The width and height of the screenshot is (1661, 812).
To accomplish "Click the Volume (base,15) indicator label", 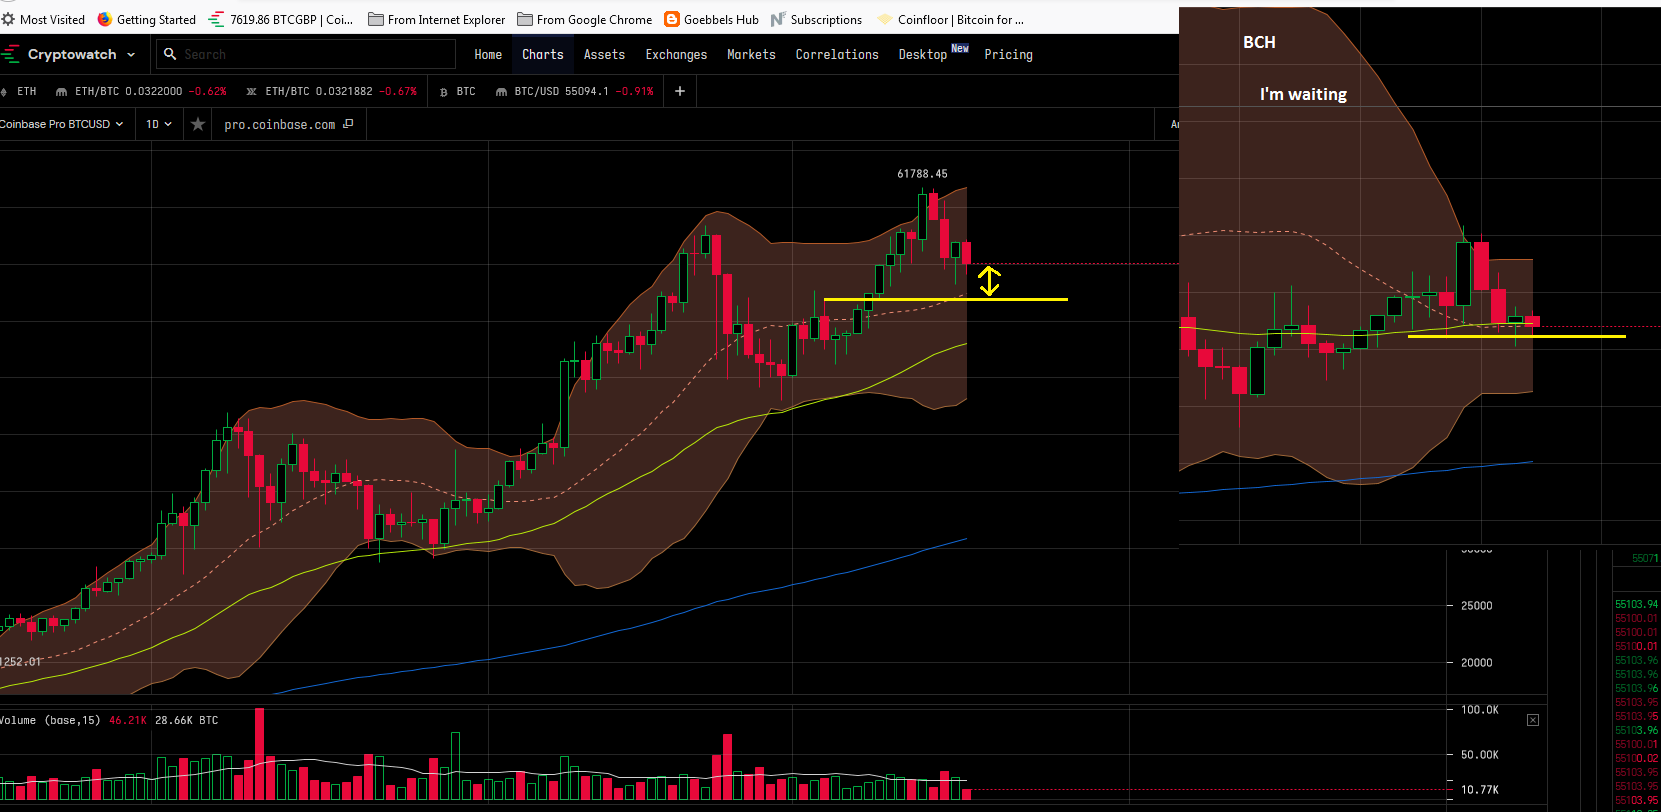I will 51,720.
